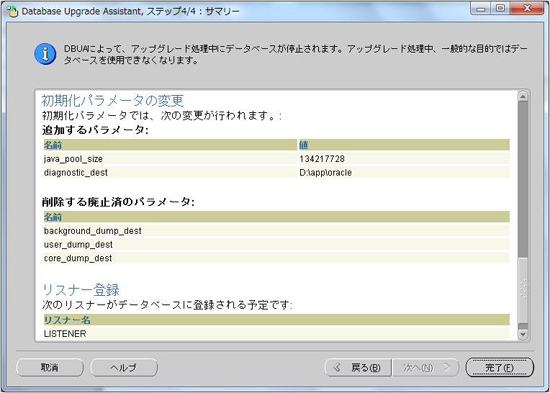This screenshot has width=550, height=393.
Task: Click the scrollbar down arrow
Action: (523, 335)
